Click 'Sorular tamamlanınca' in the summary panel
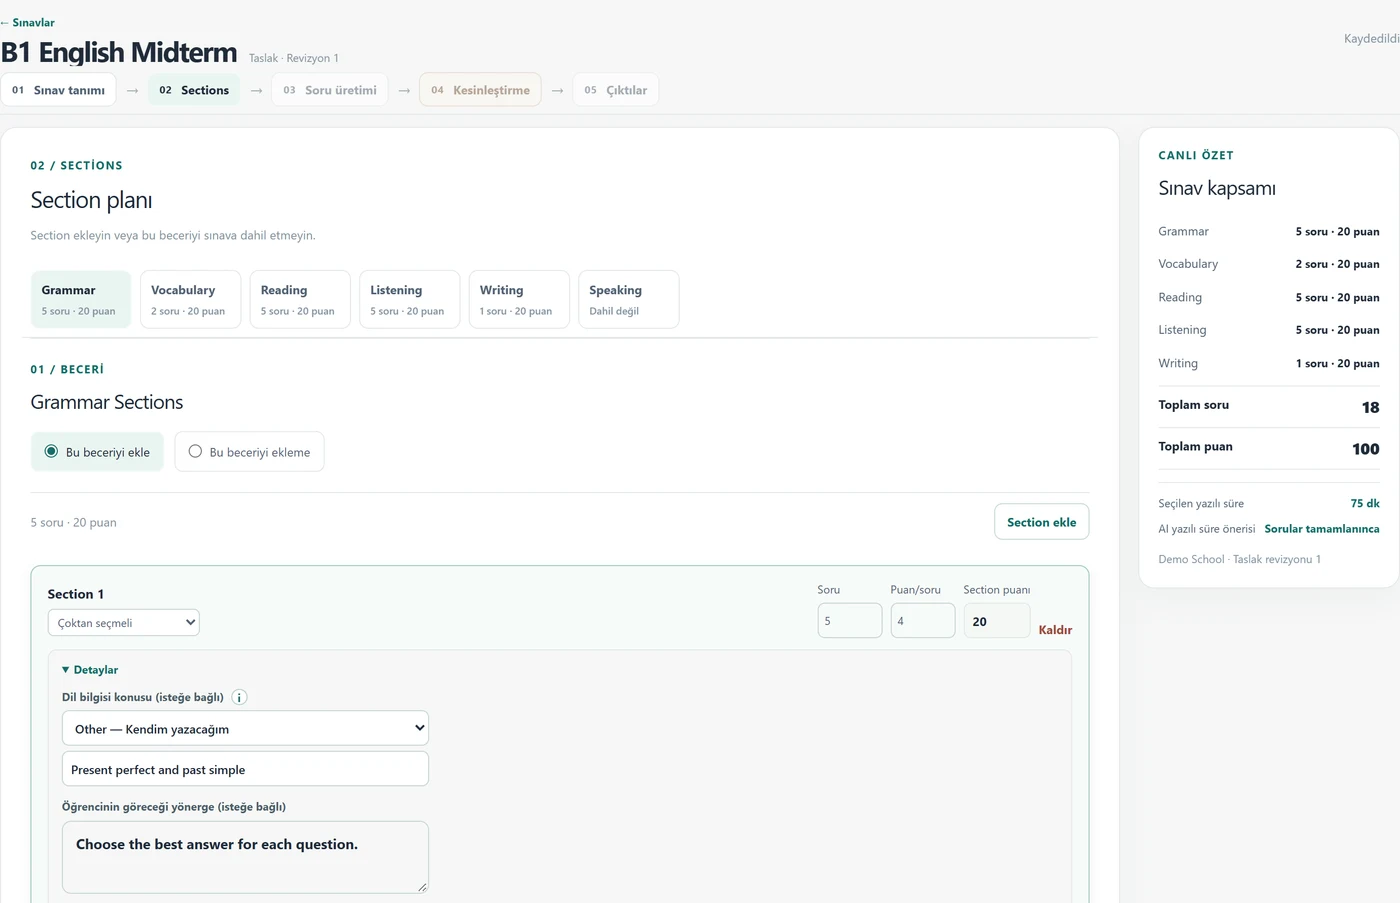Image resolution: width=1400 pixels, height=903 pixels. pos(1322,529)
